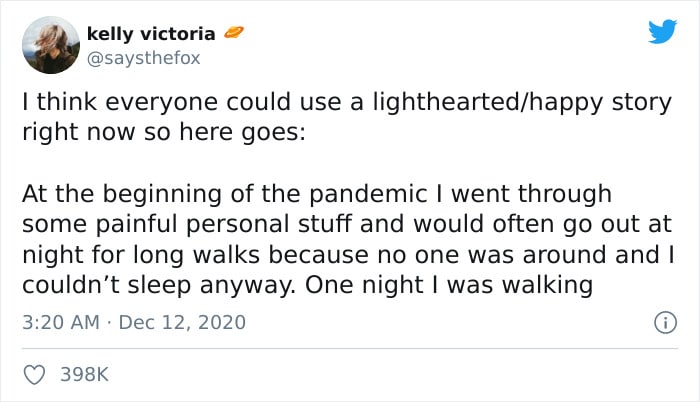Click the word 'pandemic' in the tweet
This screenshot has height=402, width=700.
(368, 195)
